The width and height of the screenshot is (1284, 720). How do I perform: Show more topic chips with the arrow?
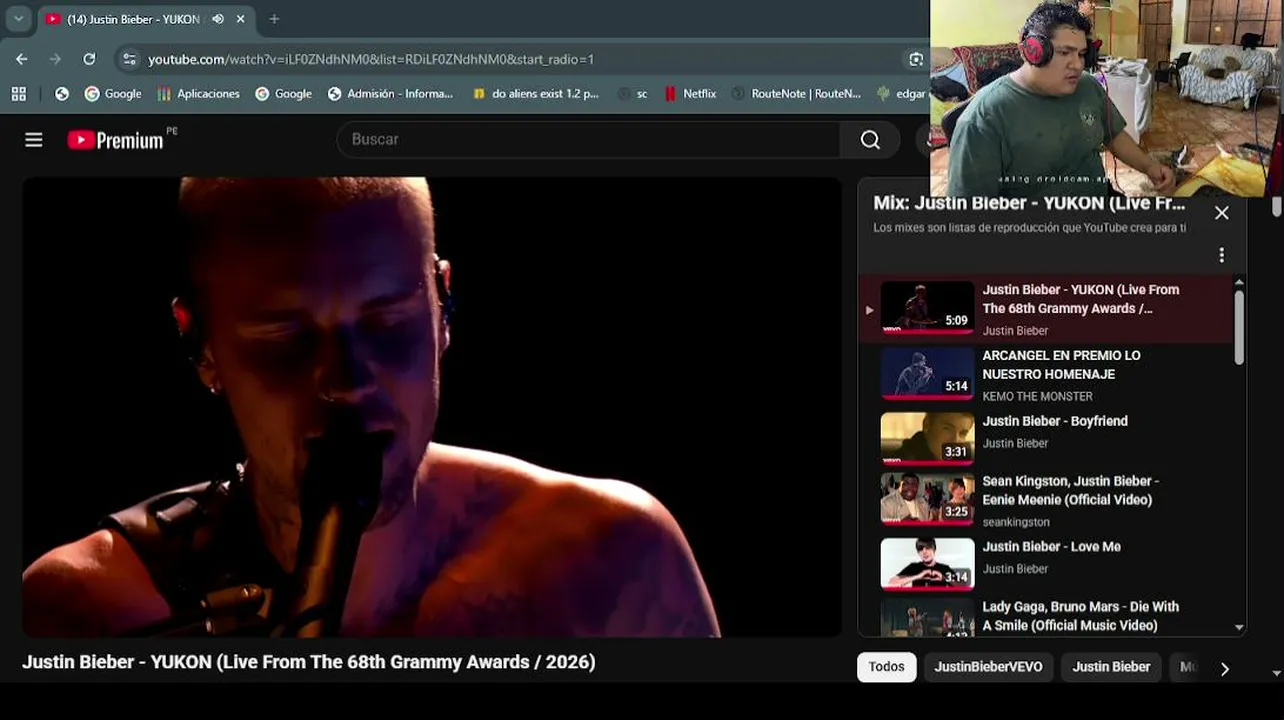[x=1225, y=669]
